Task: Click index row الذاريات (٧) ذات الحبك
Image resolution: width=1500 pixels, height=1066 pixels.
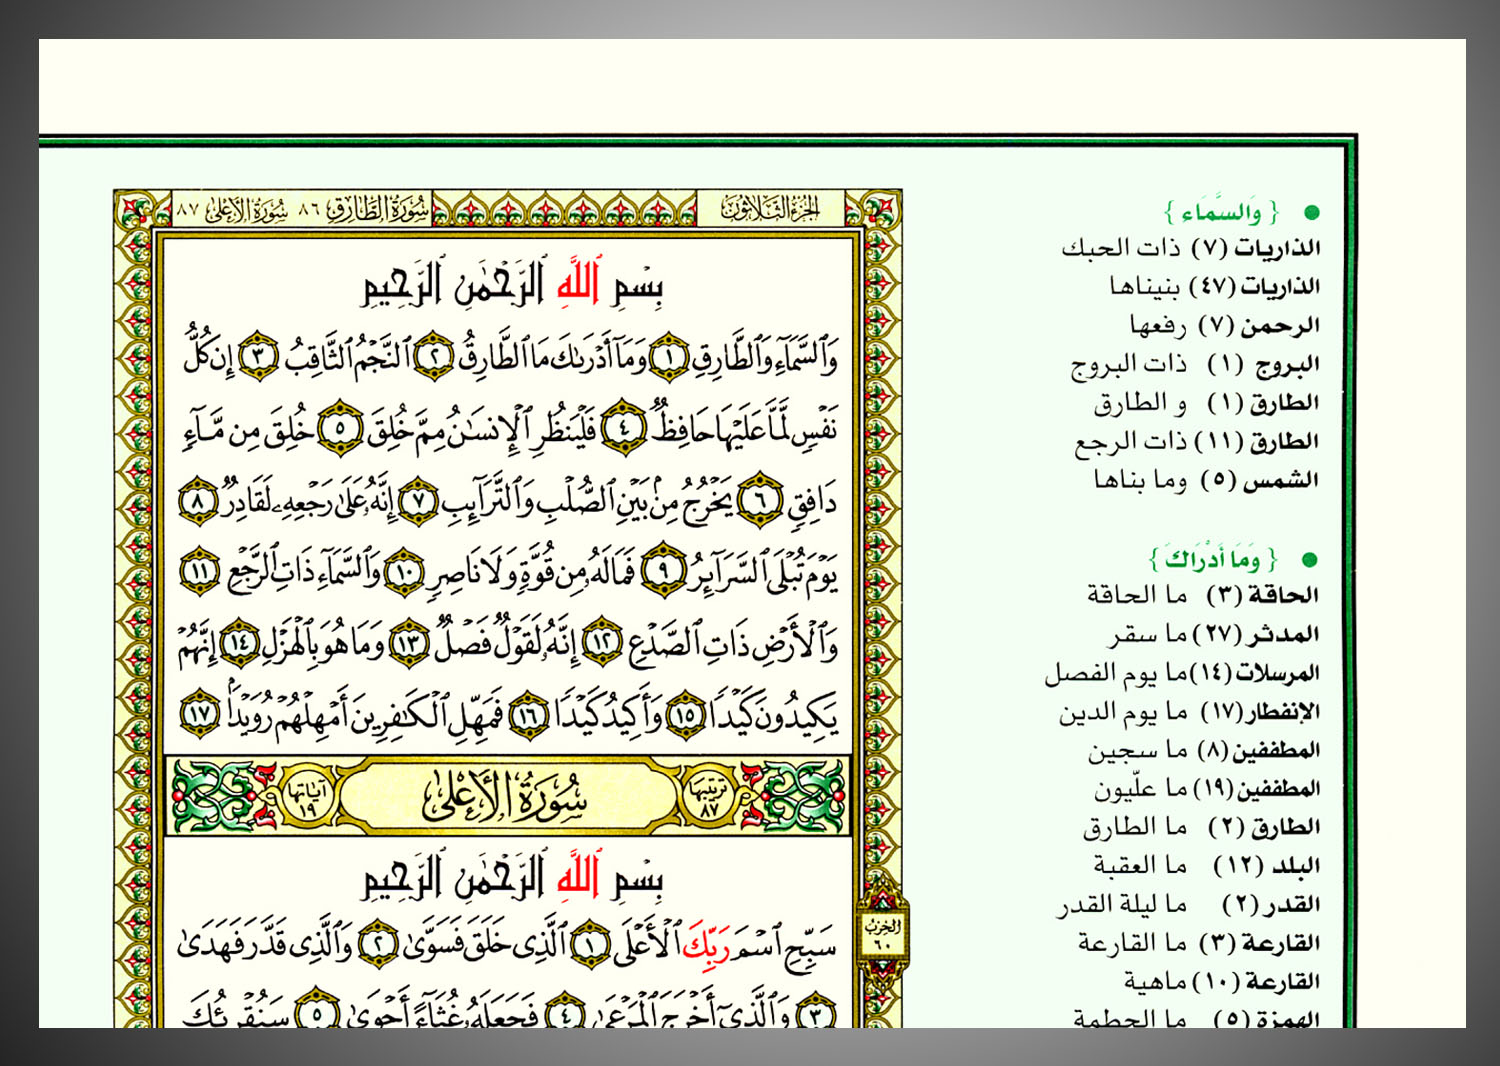Action: pyautogui.click(x=1190, y=248)
